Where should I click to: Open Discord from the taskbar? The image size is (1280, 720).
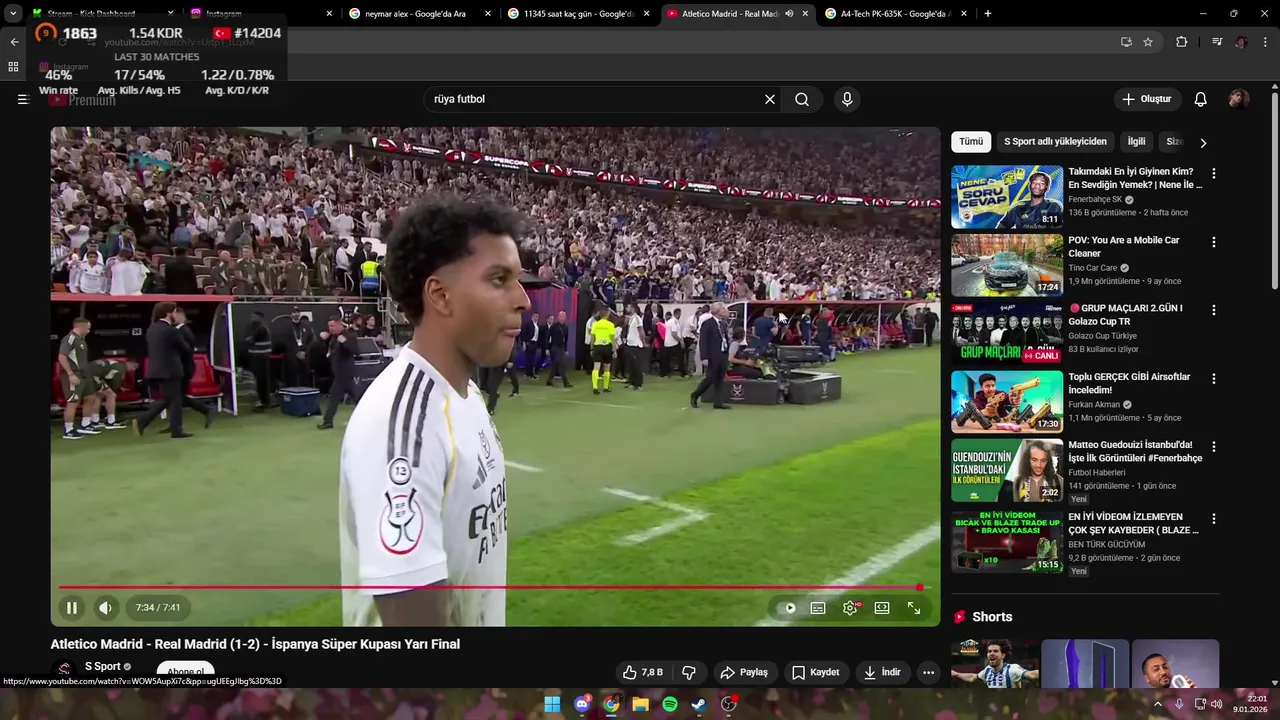[582, 704]
